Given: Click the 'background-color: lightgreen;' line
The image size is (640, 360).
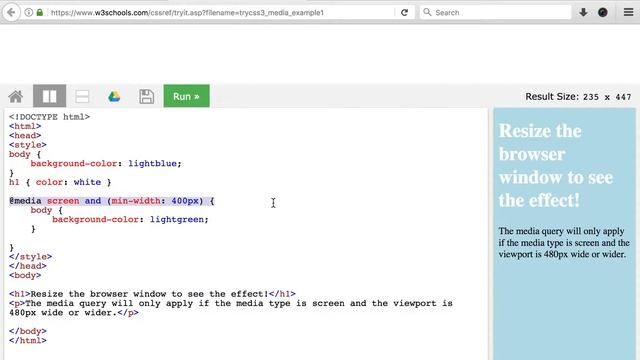Looking at the screenshot, I should click(x=130, y=220).
